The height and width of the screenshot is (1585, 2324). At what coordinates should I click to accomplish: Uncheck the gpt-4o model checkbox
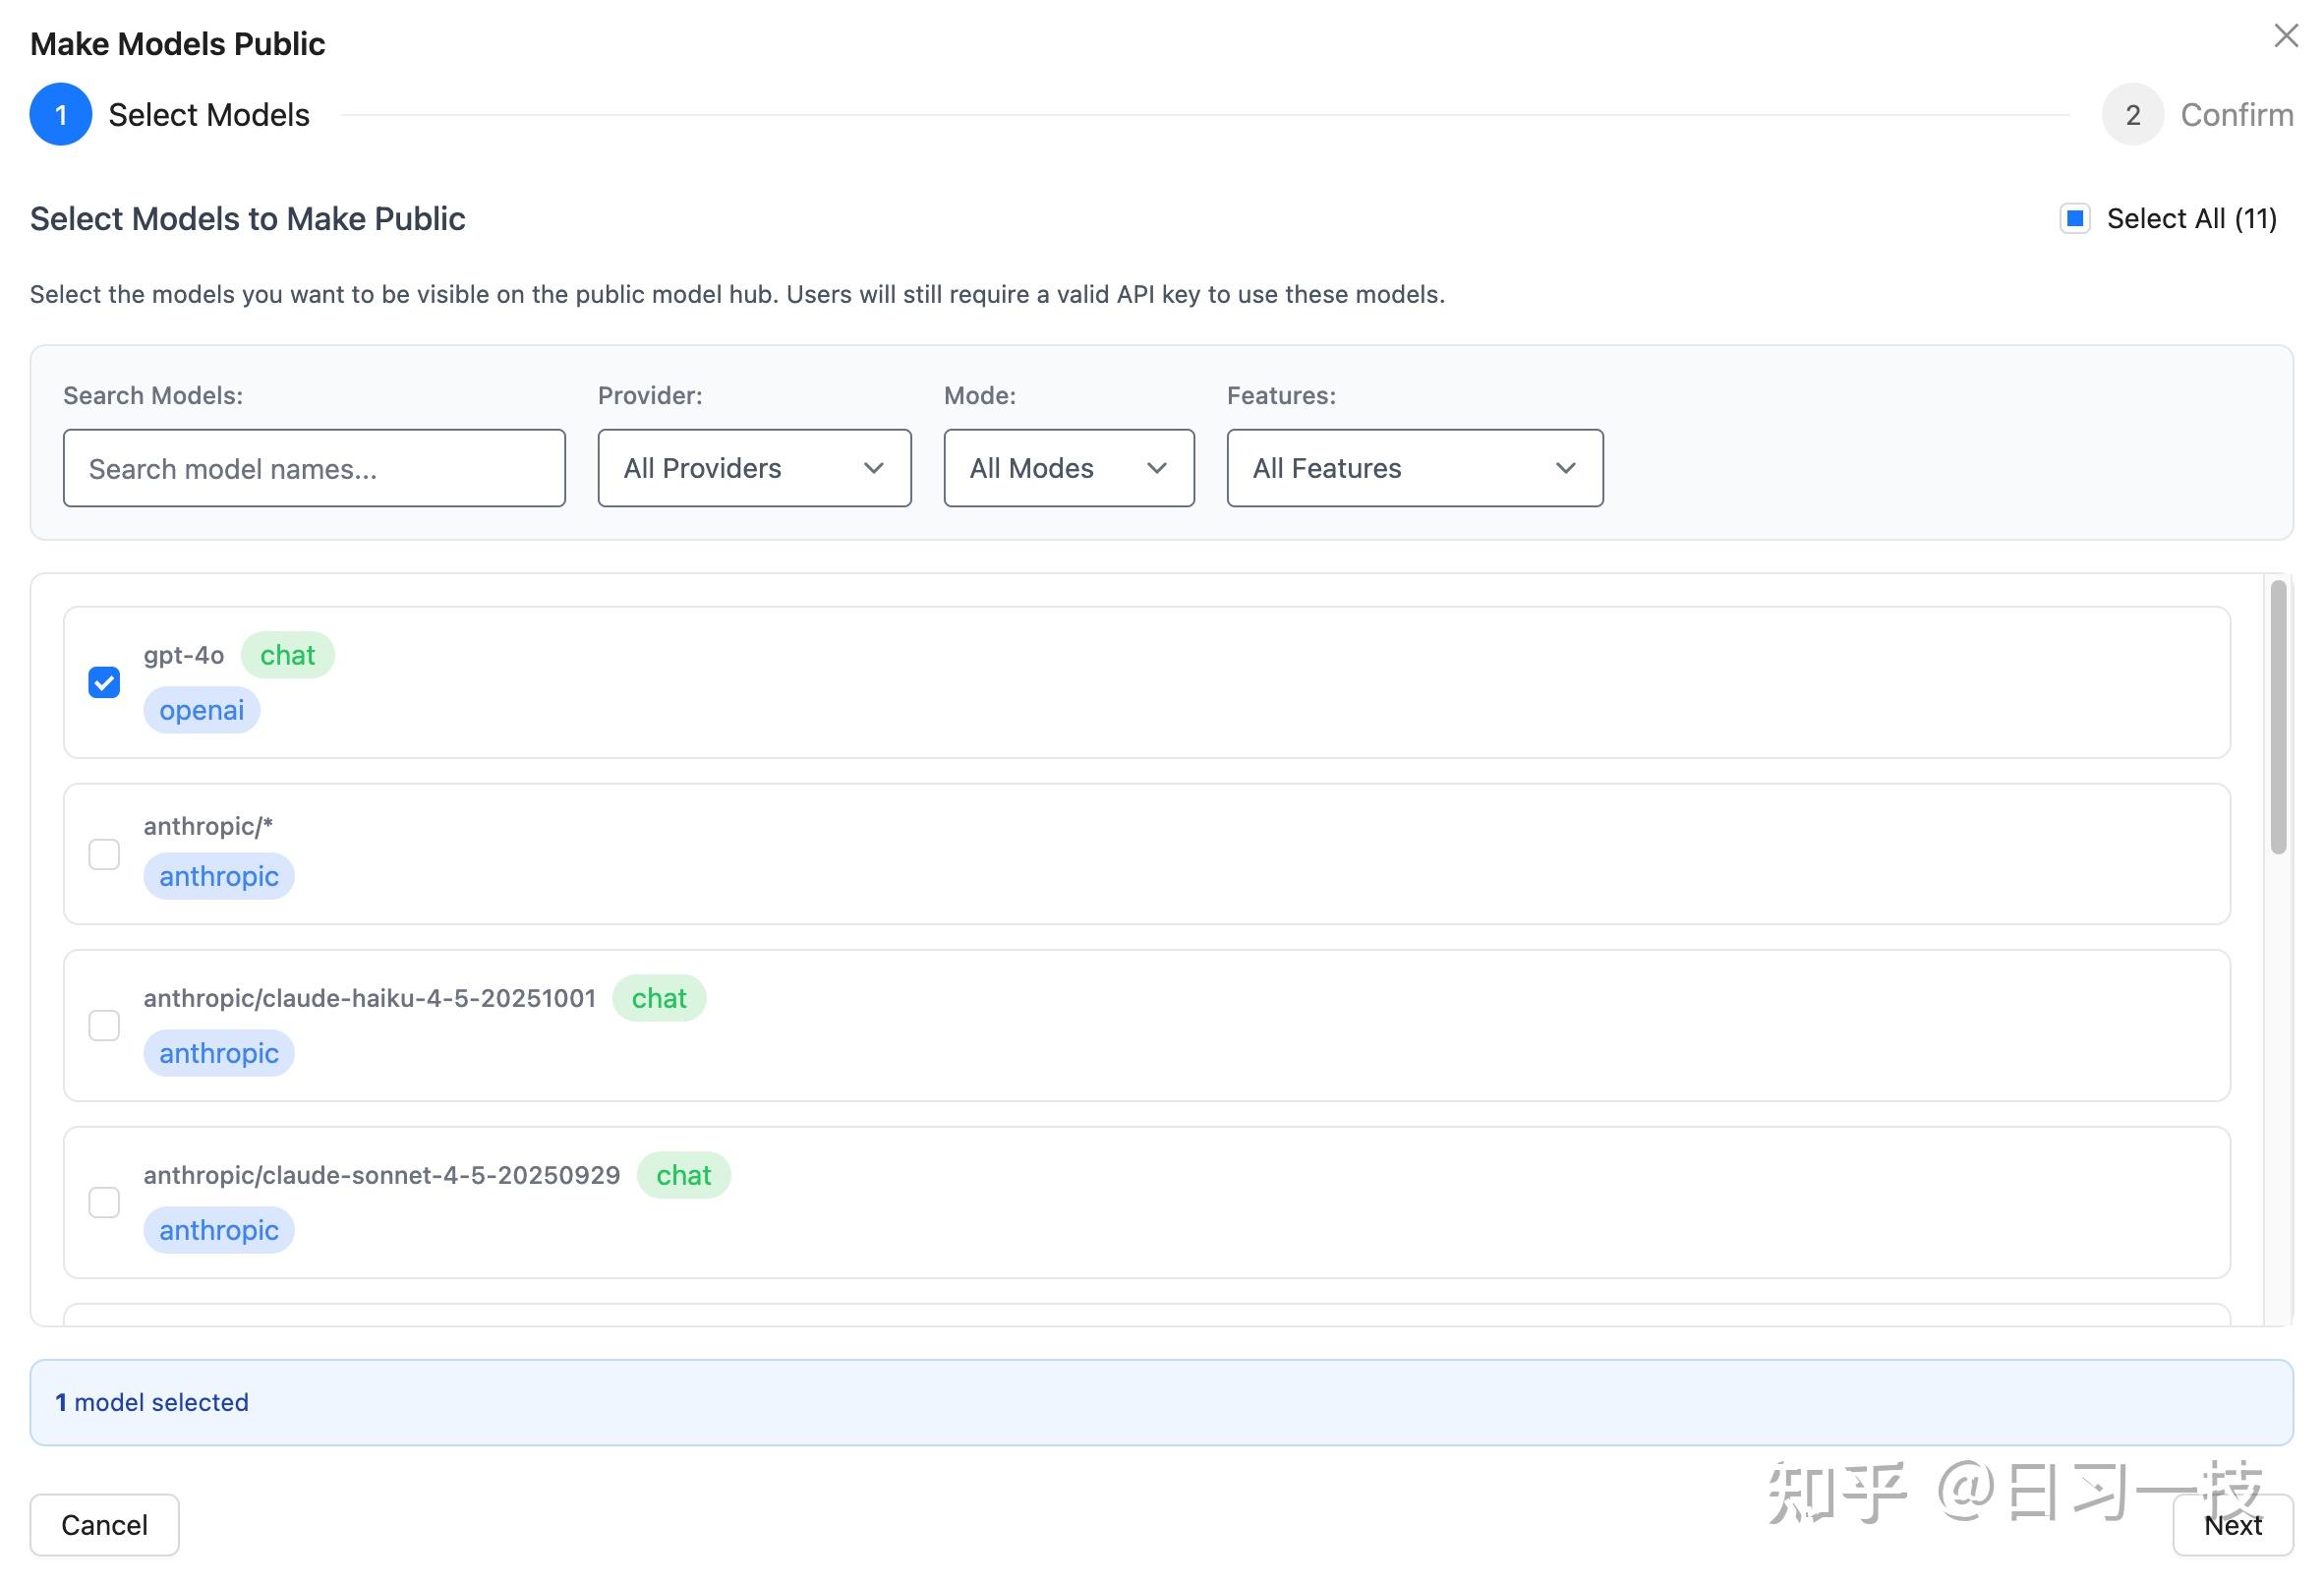tap(104, 682)
